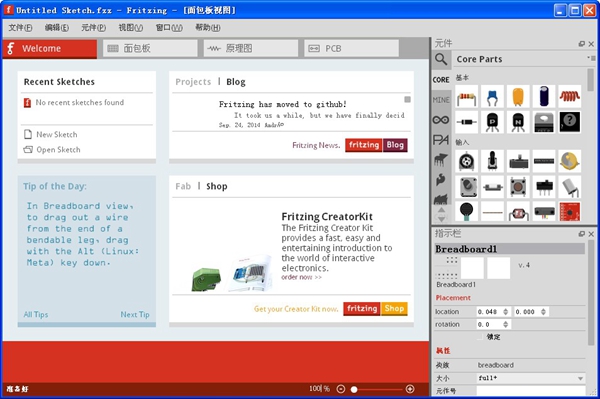Screen dimensions: 600x399
Task: Click the 元件号 part number input field
Action: [531, 391]
